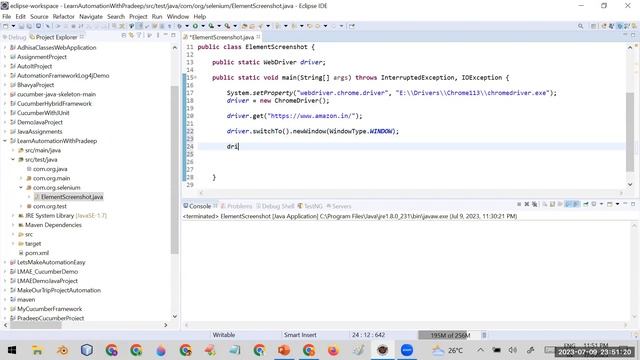Open the Run launch dropdown arrow

click(x=203, y=26)
